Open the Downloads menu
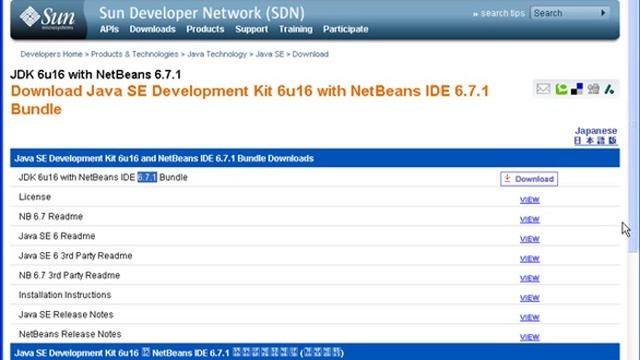This screenshot has width=640, height=360. (152, 29)
